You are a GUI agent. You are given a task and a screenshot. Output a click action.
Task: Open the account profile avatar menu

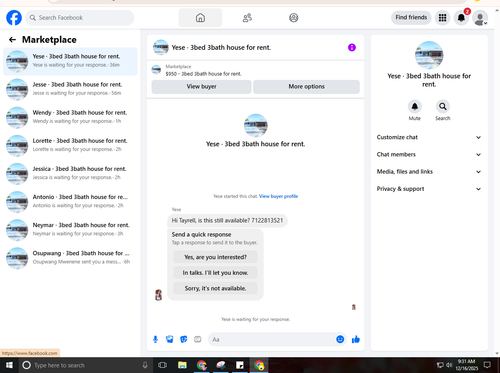[480, 18]
